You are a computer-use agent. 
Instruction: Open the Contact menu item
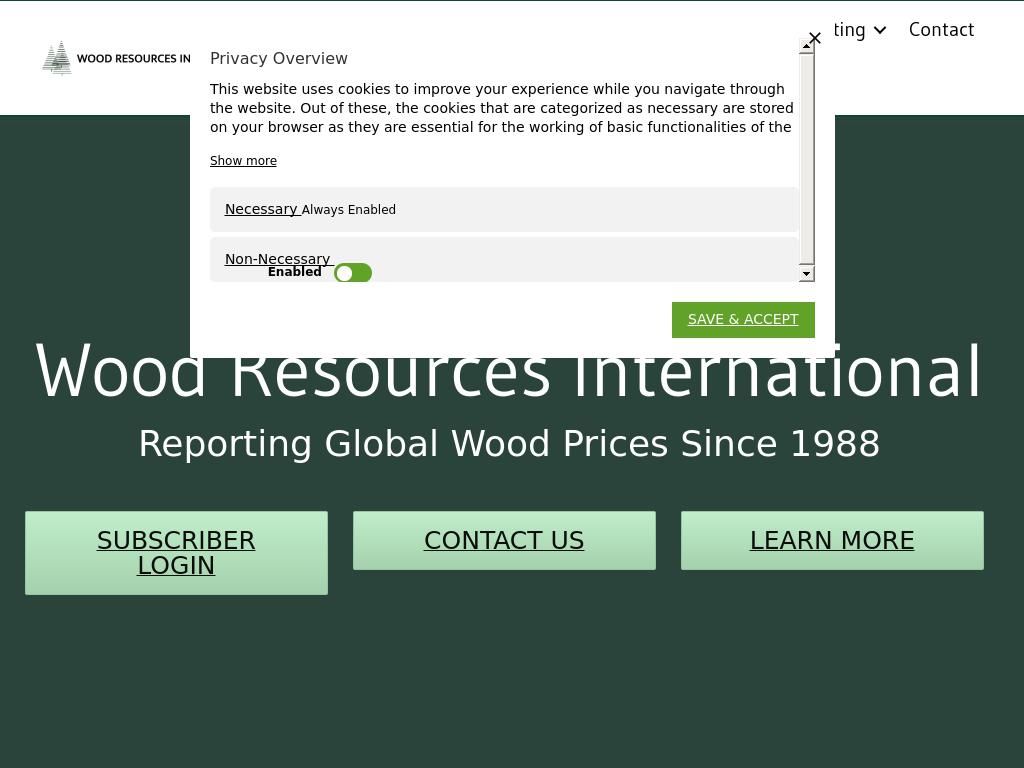941,30
